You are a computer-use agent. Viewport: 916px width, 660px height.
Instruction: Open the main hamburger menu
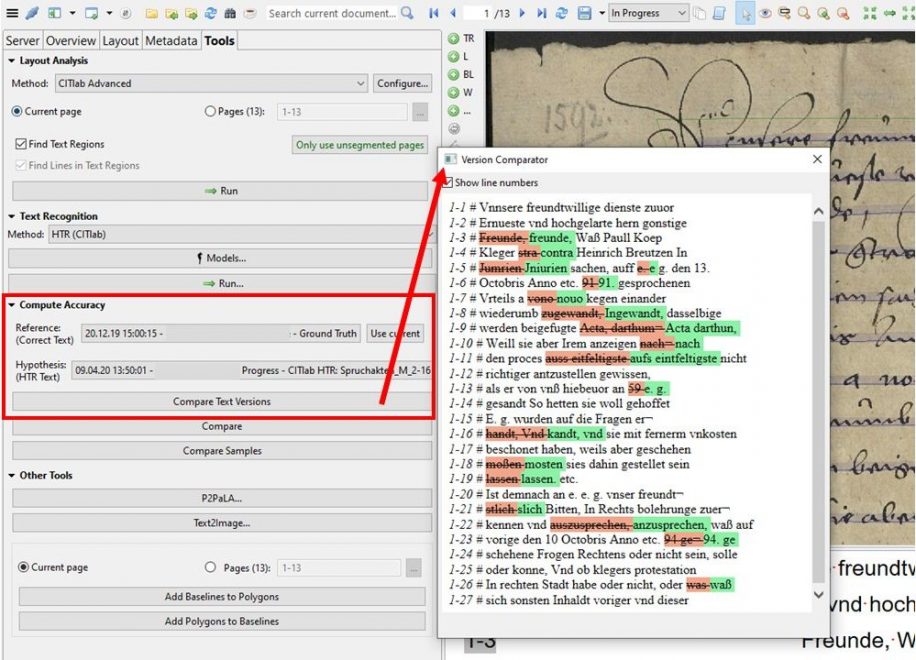coord(10,13)
